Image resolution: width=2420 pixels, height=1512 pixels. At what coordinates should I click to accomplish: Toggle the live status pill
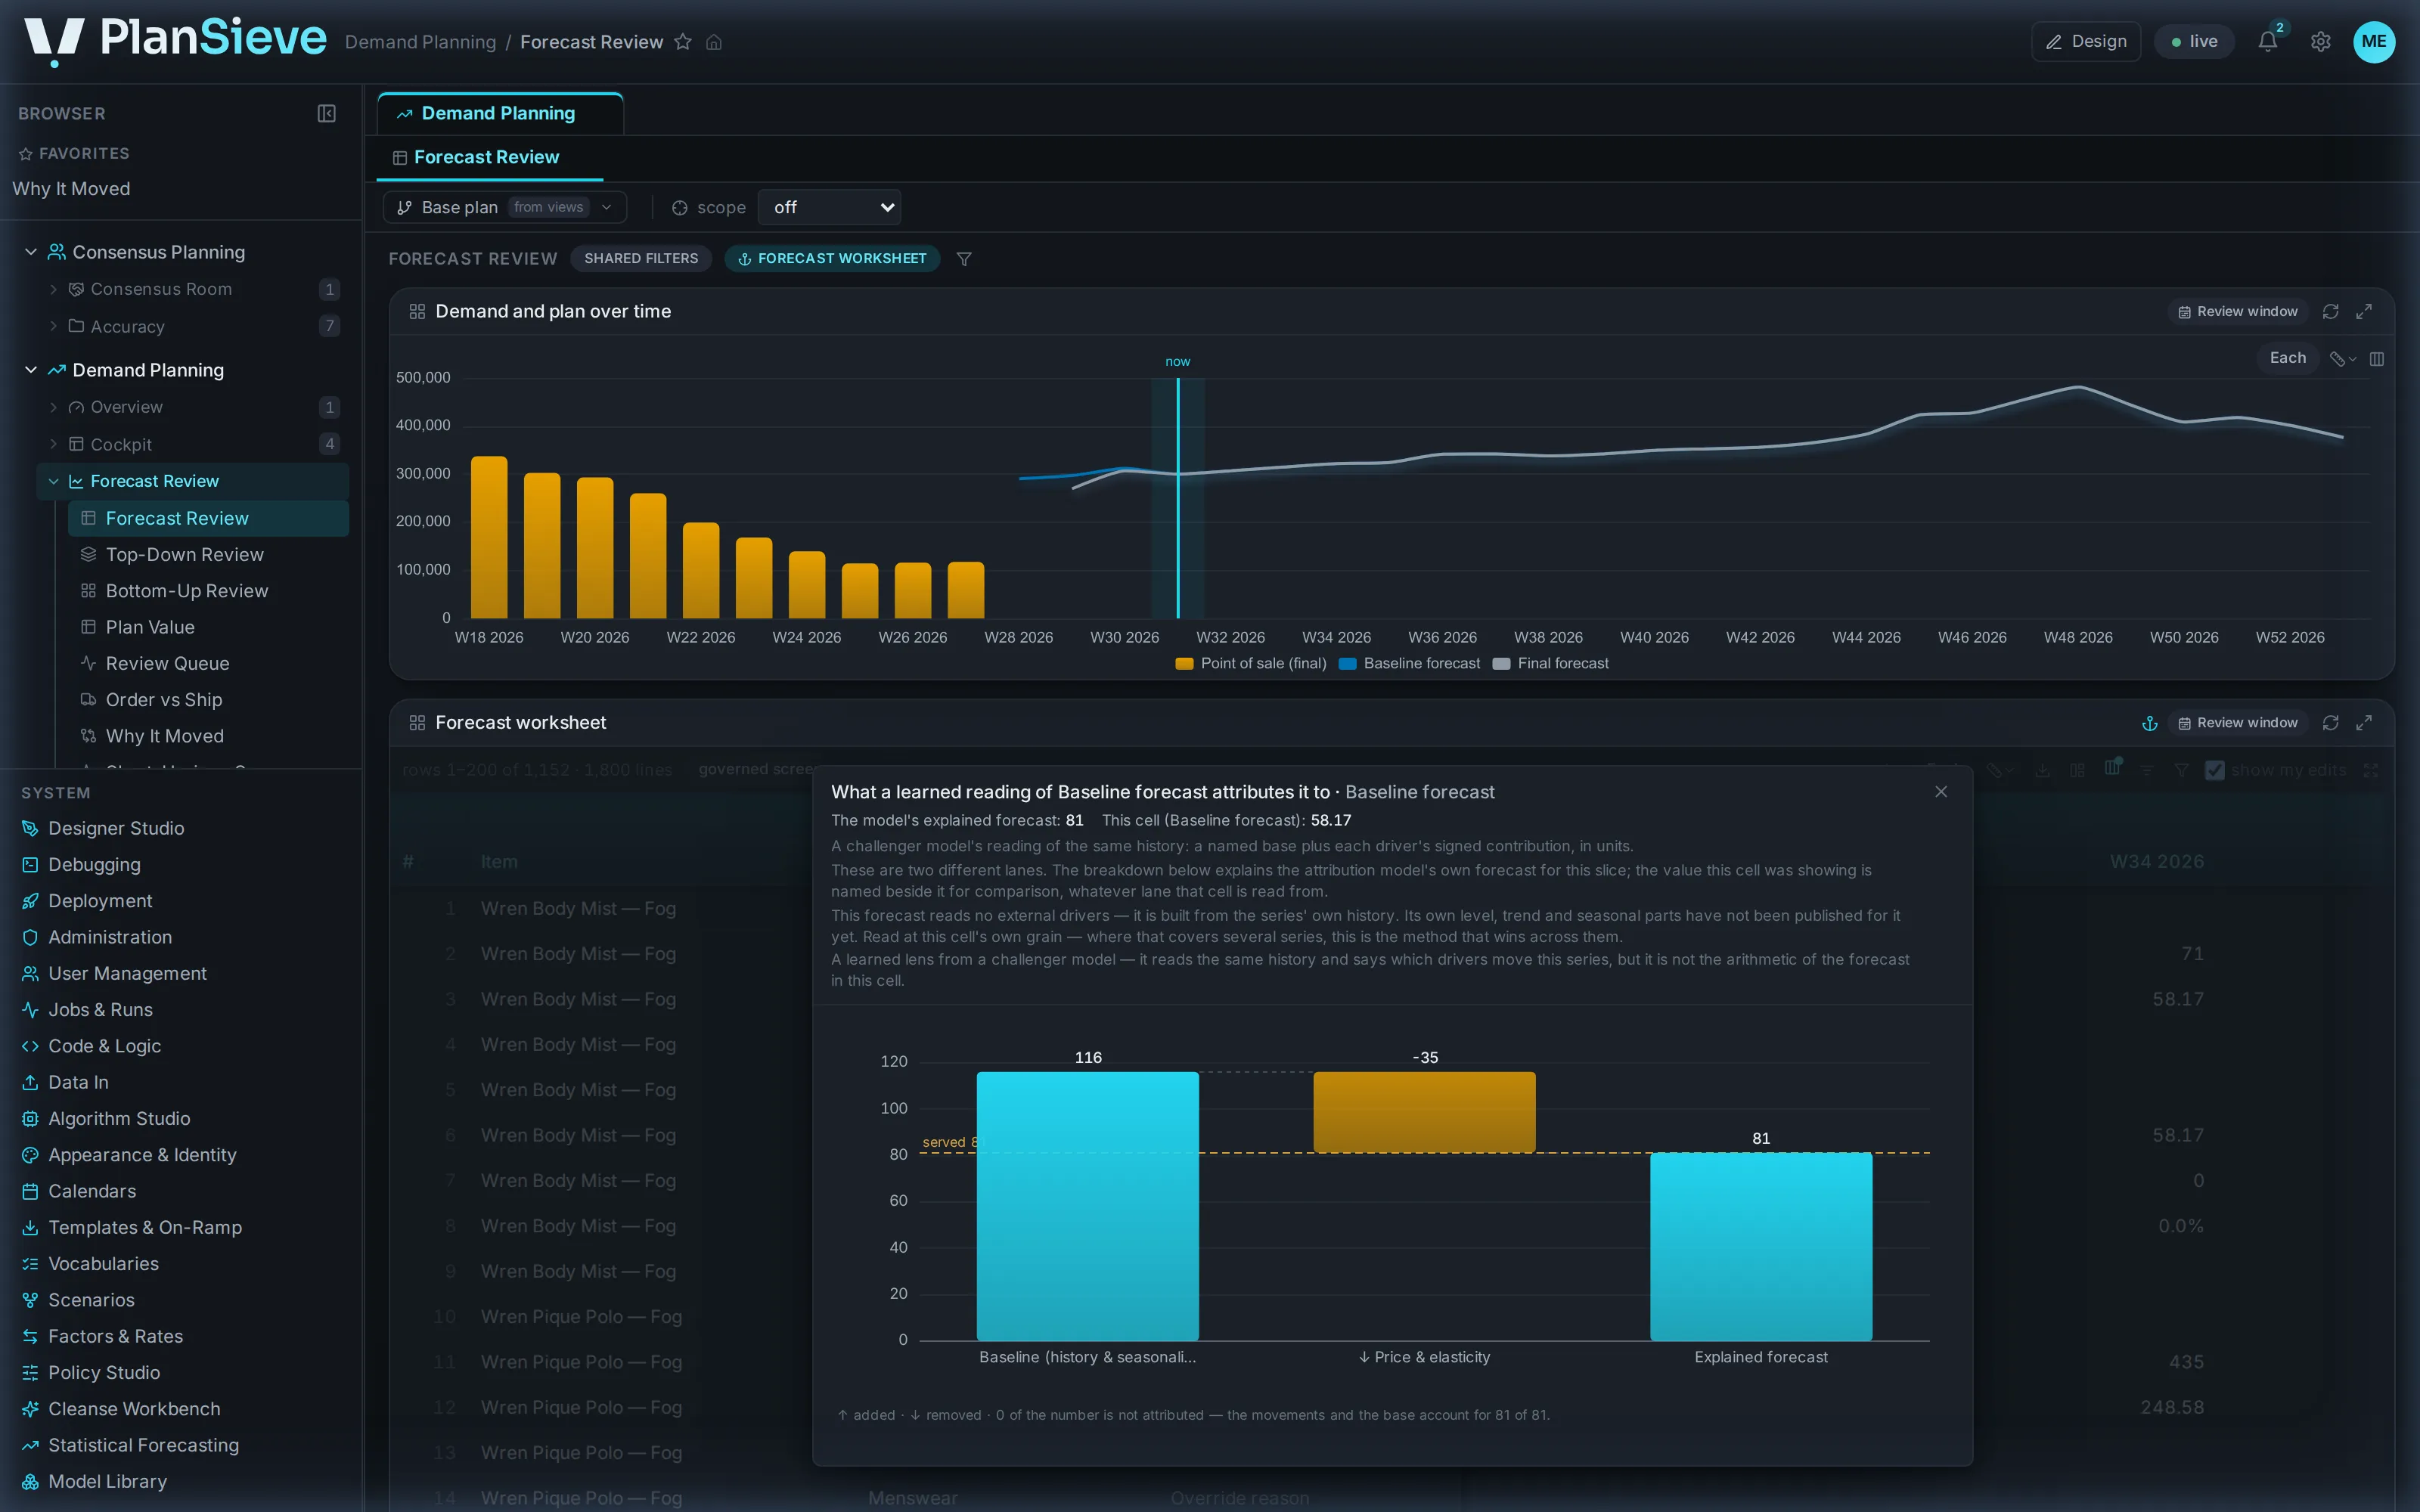tap(2194, 42)
